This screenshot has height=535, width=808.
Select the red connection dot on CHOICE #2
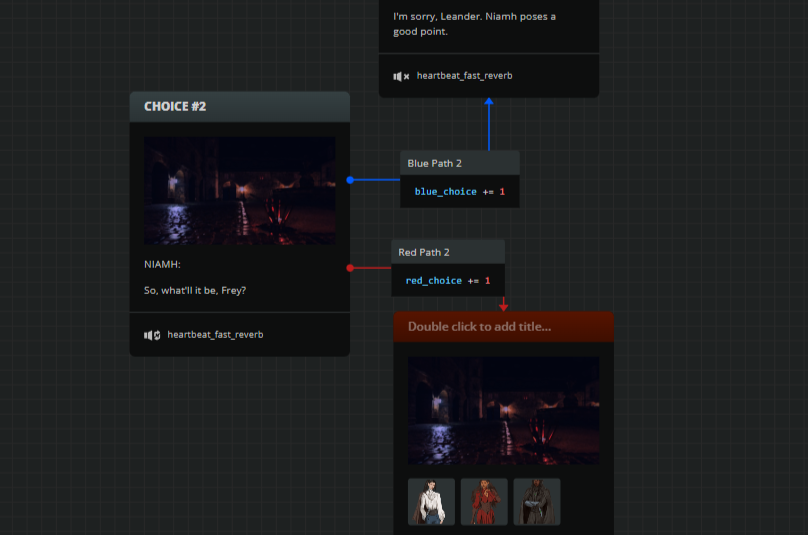[350, 268]
